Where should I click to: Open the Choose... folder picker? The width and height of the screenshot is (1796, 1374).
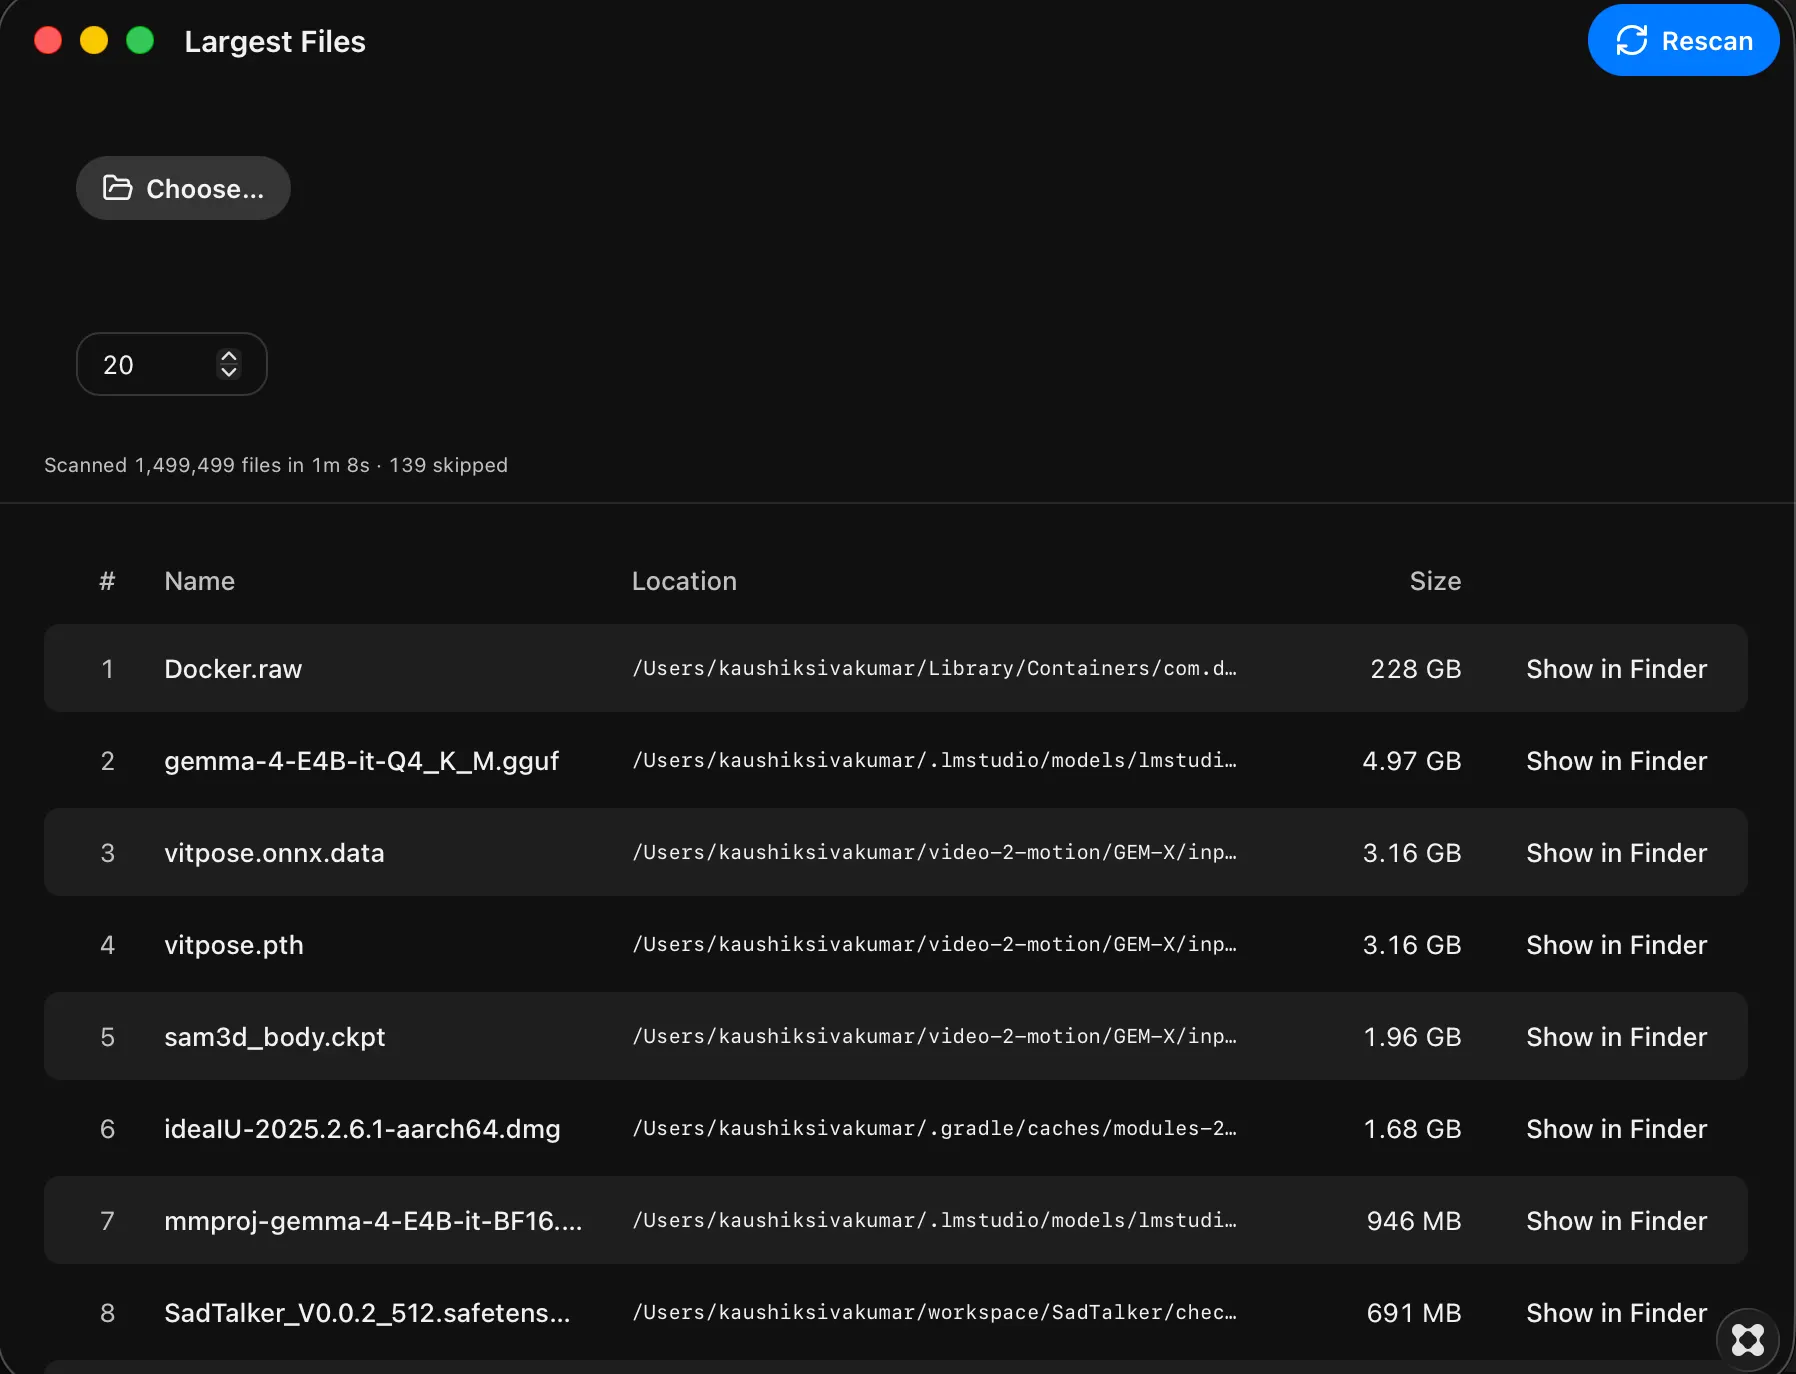coord(183,188)
